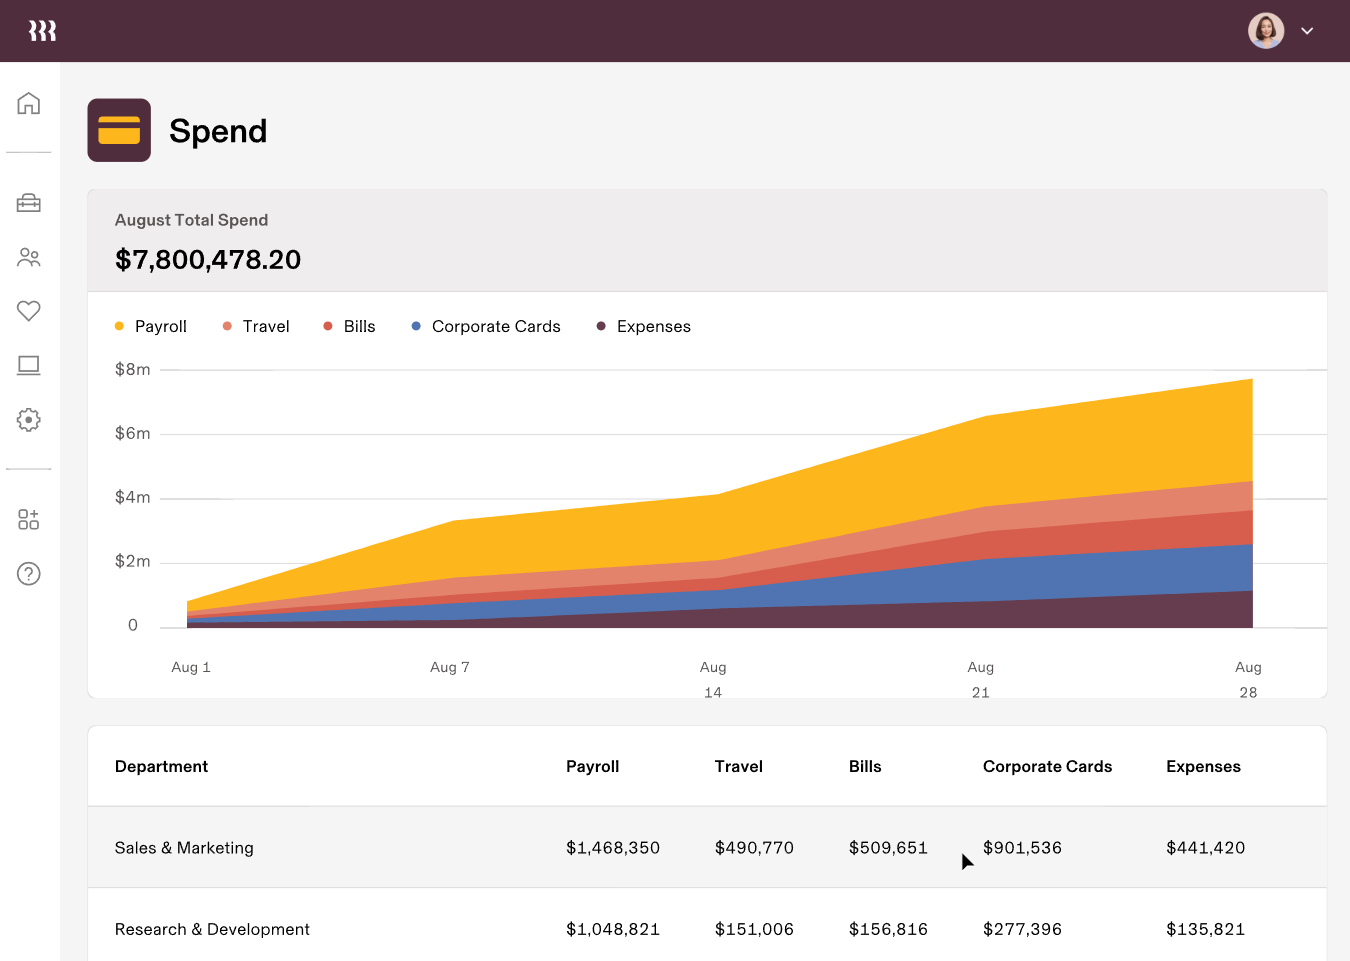Select the Sales & Marketing row
This screenshot has width=1350, height=961.
coord(707,847)
